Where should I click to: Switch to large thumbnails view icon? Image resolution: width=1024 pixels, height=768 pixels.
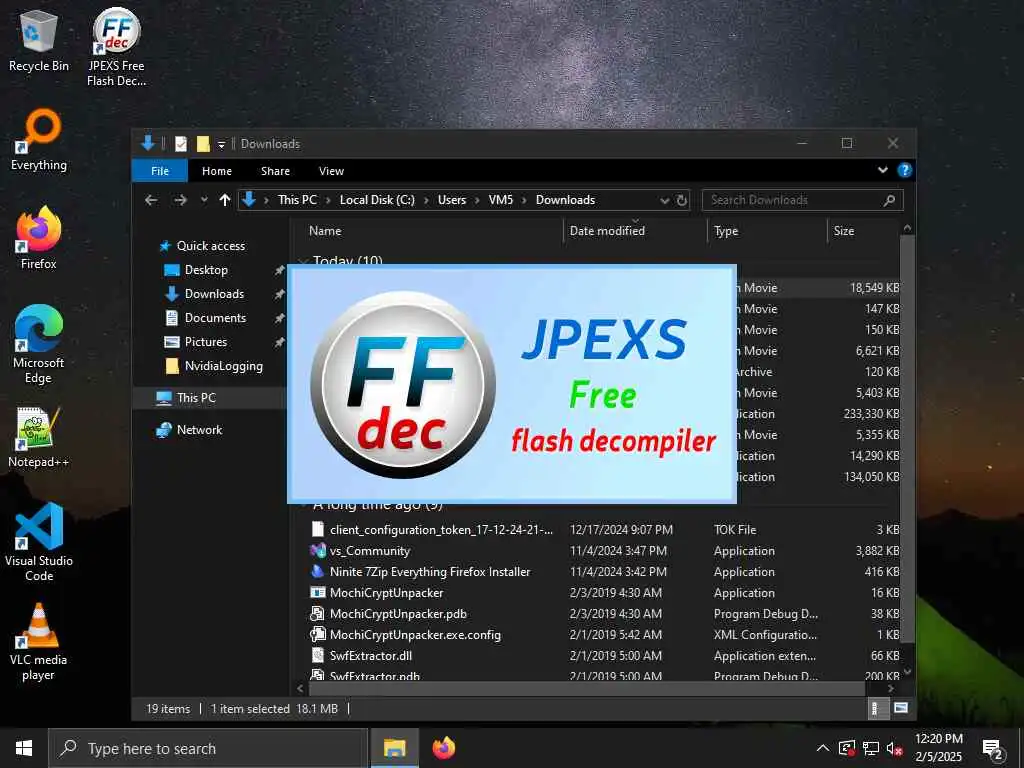[x=901, y=708]
